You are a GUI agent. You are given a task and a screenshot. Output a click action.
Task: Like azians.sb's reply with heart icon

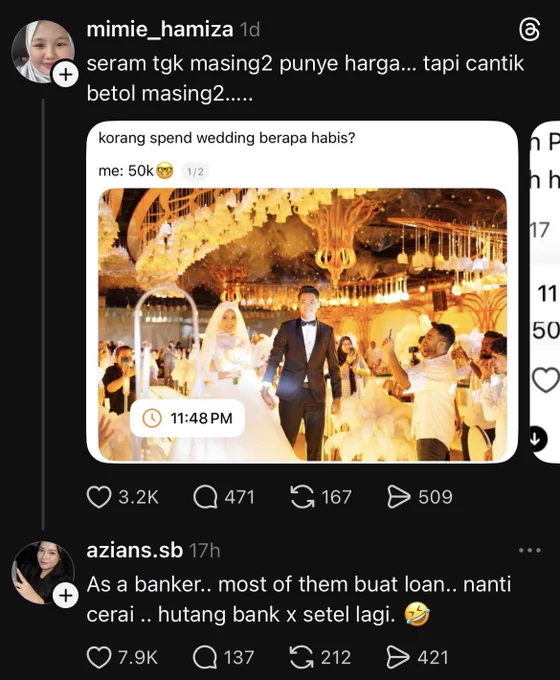99,657
